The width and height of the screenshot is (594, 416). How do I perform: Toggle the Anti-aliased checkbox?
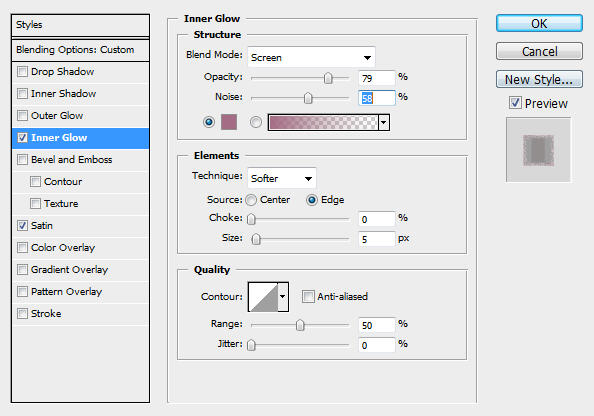click(x=308, y=296)
